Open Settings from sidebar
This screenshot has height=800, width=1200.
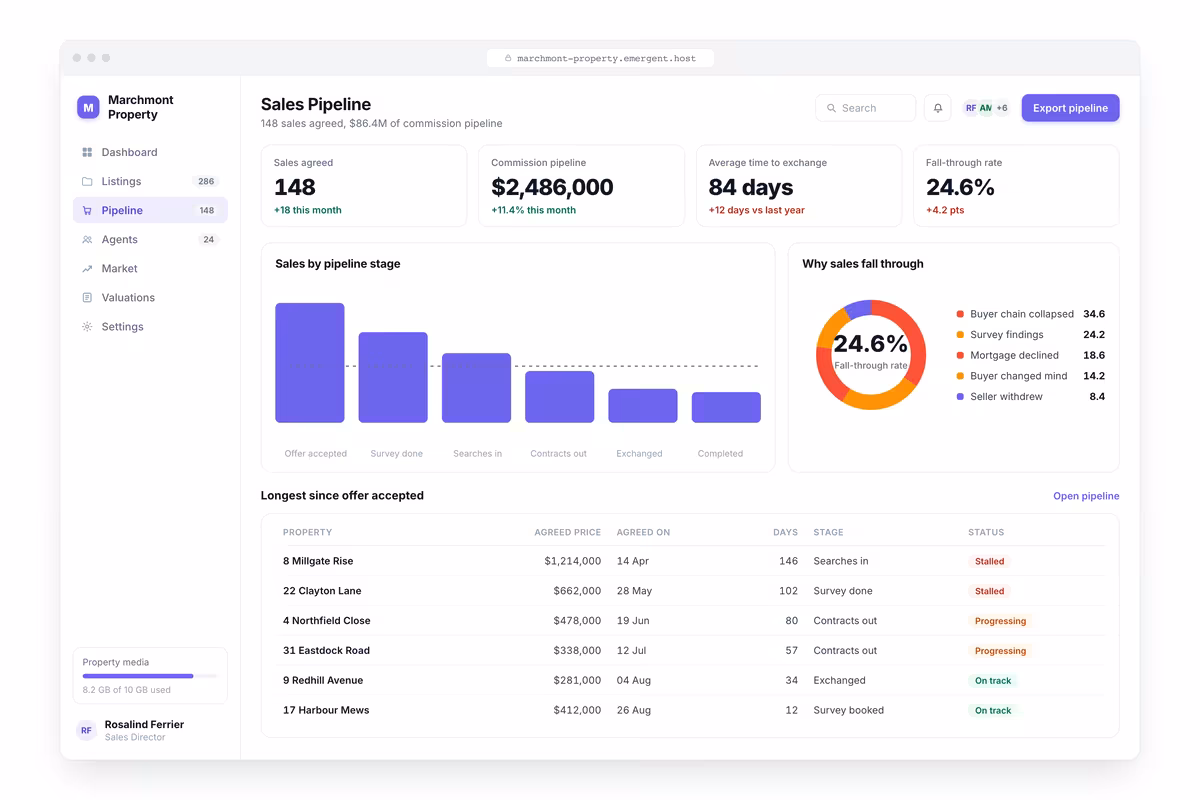click(x=150, y=326)
